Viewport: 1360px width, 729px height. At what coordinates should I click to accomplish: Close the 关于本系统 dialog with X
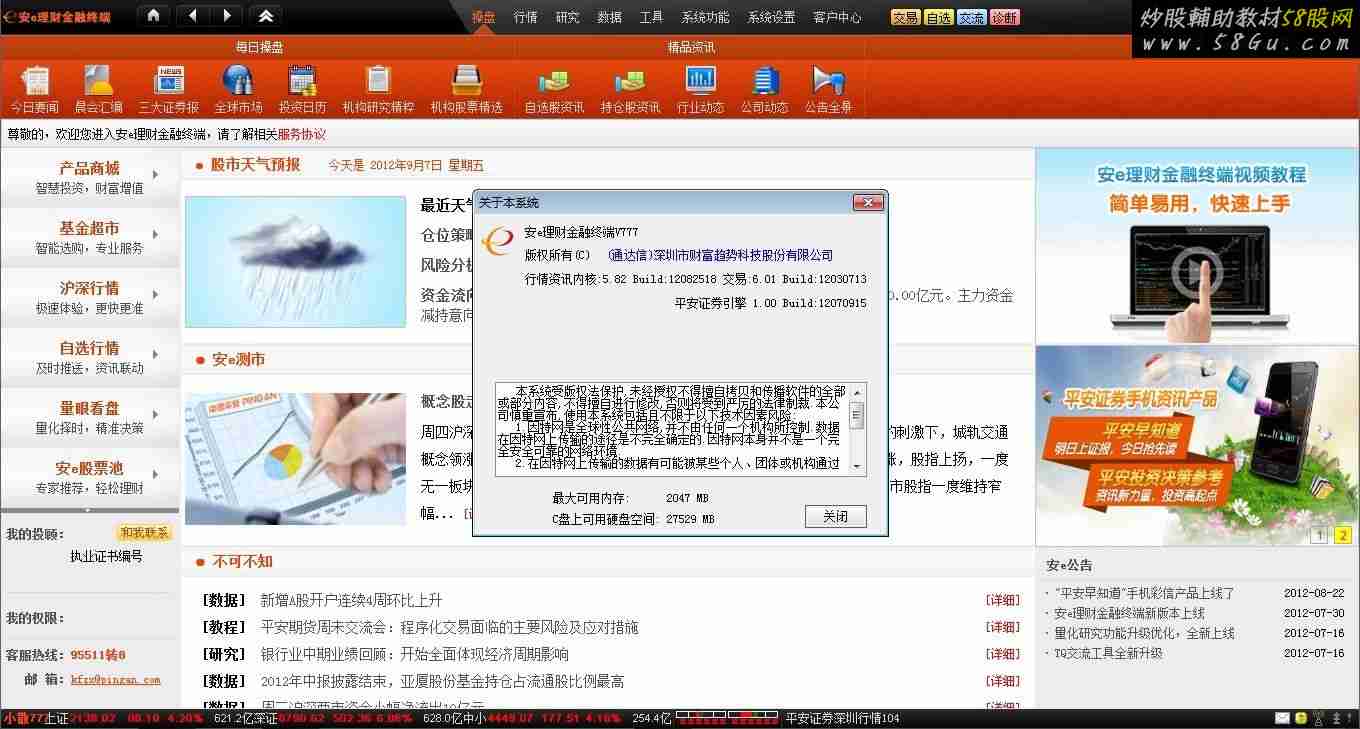tap(868, 203)
